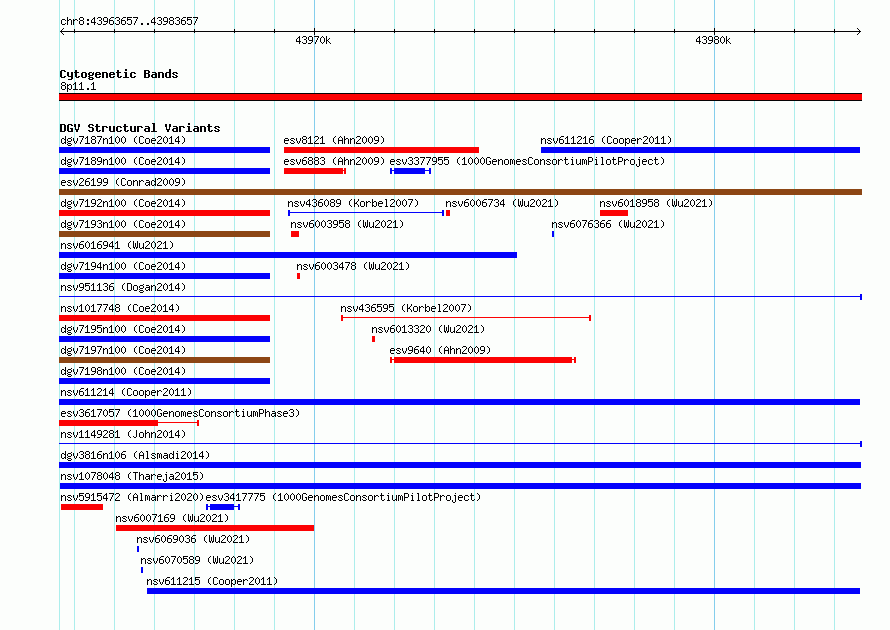890x630 pixels.
Task: Click nsv6018958 (Wu2021) label
Action: (x=656, y=203)
